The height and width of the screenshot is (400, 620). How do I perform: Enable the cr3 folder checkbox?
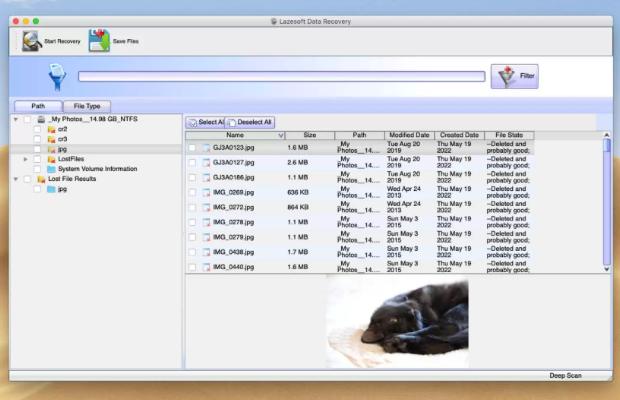38,139
